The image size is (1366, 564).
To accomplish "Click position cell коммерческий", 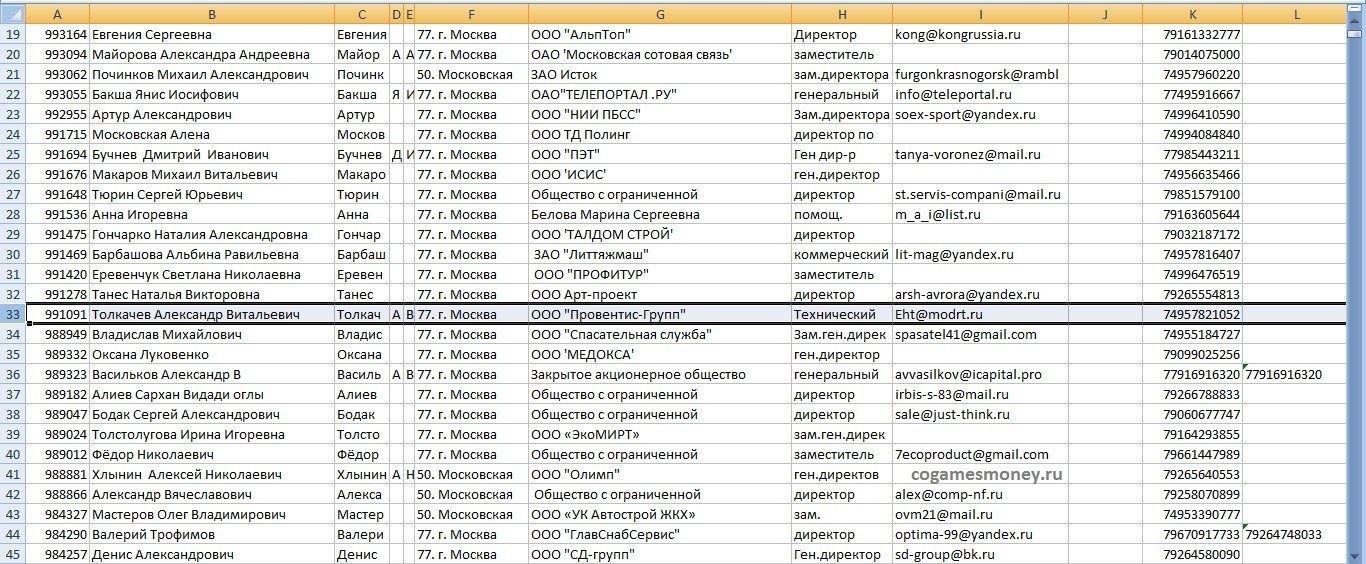I will [x=841, y=254].
